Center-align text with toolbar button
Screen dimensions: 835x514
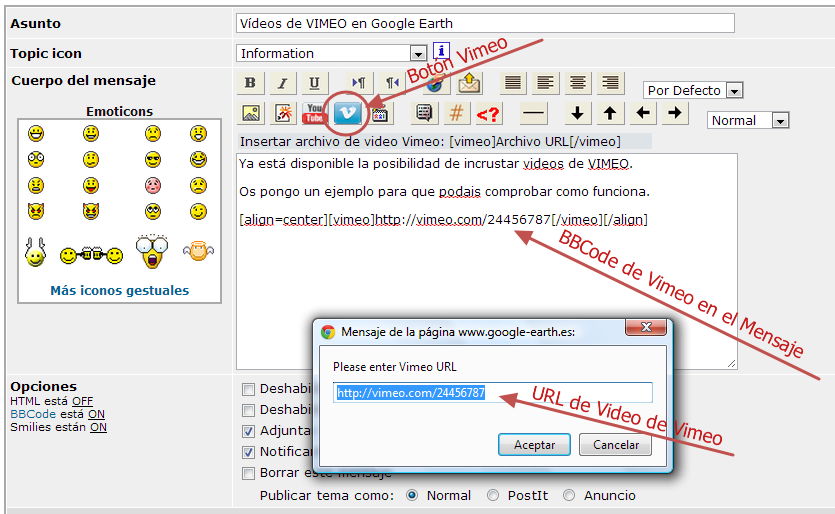pyautogui.click(x=577, y=83)
